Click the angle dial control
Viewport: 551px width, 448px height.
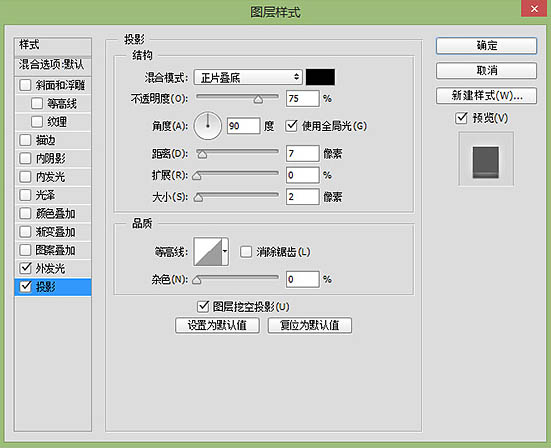(208, 126)
